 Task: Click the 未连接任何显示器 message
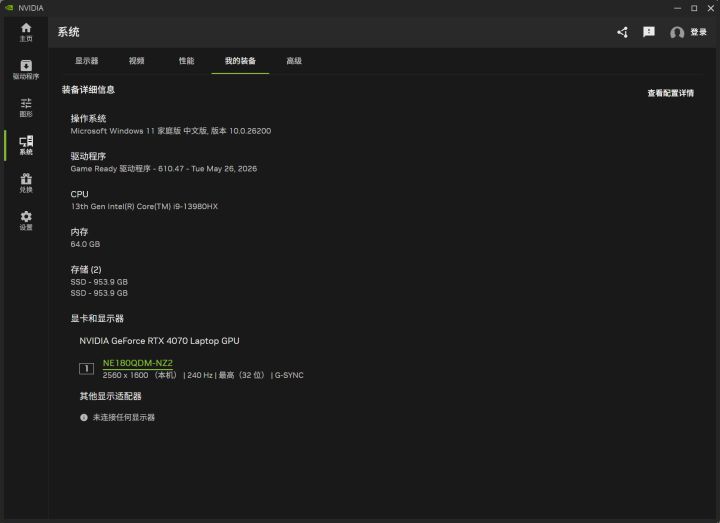pos(124,417)
